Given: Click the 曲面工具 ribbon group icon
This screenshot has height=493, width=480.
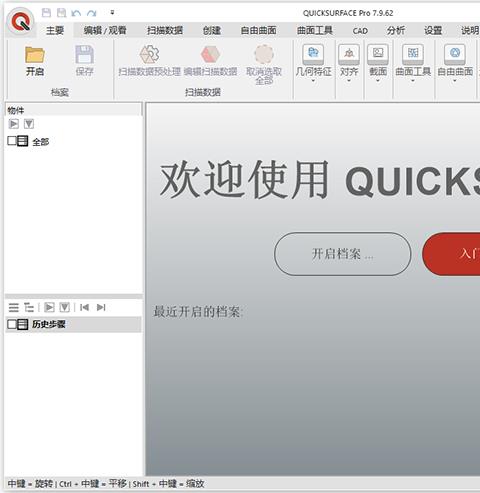Looking at the screenshot, I should (413, 54).
